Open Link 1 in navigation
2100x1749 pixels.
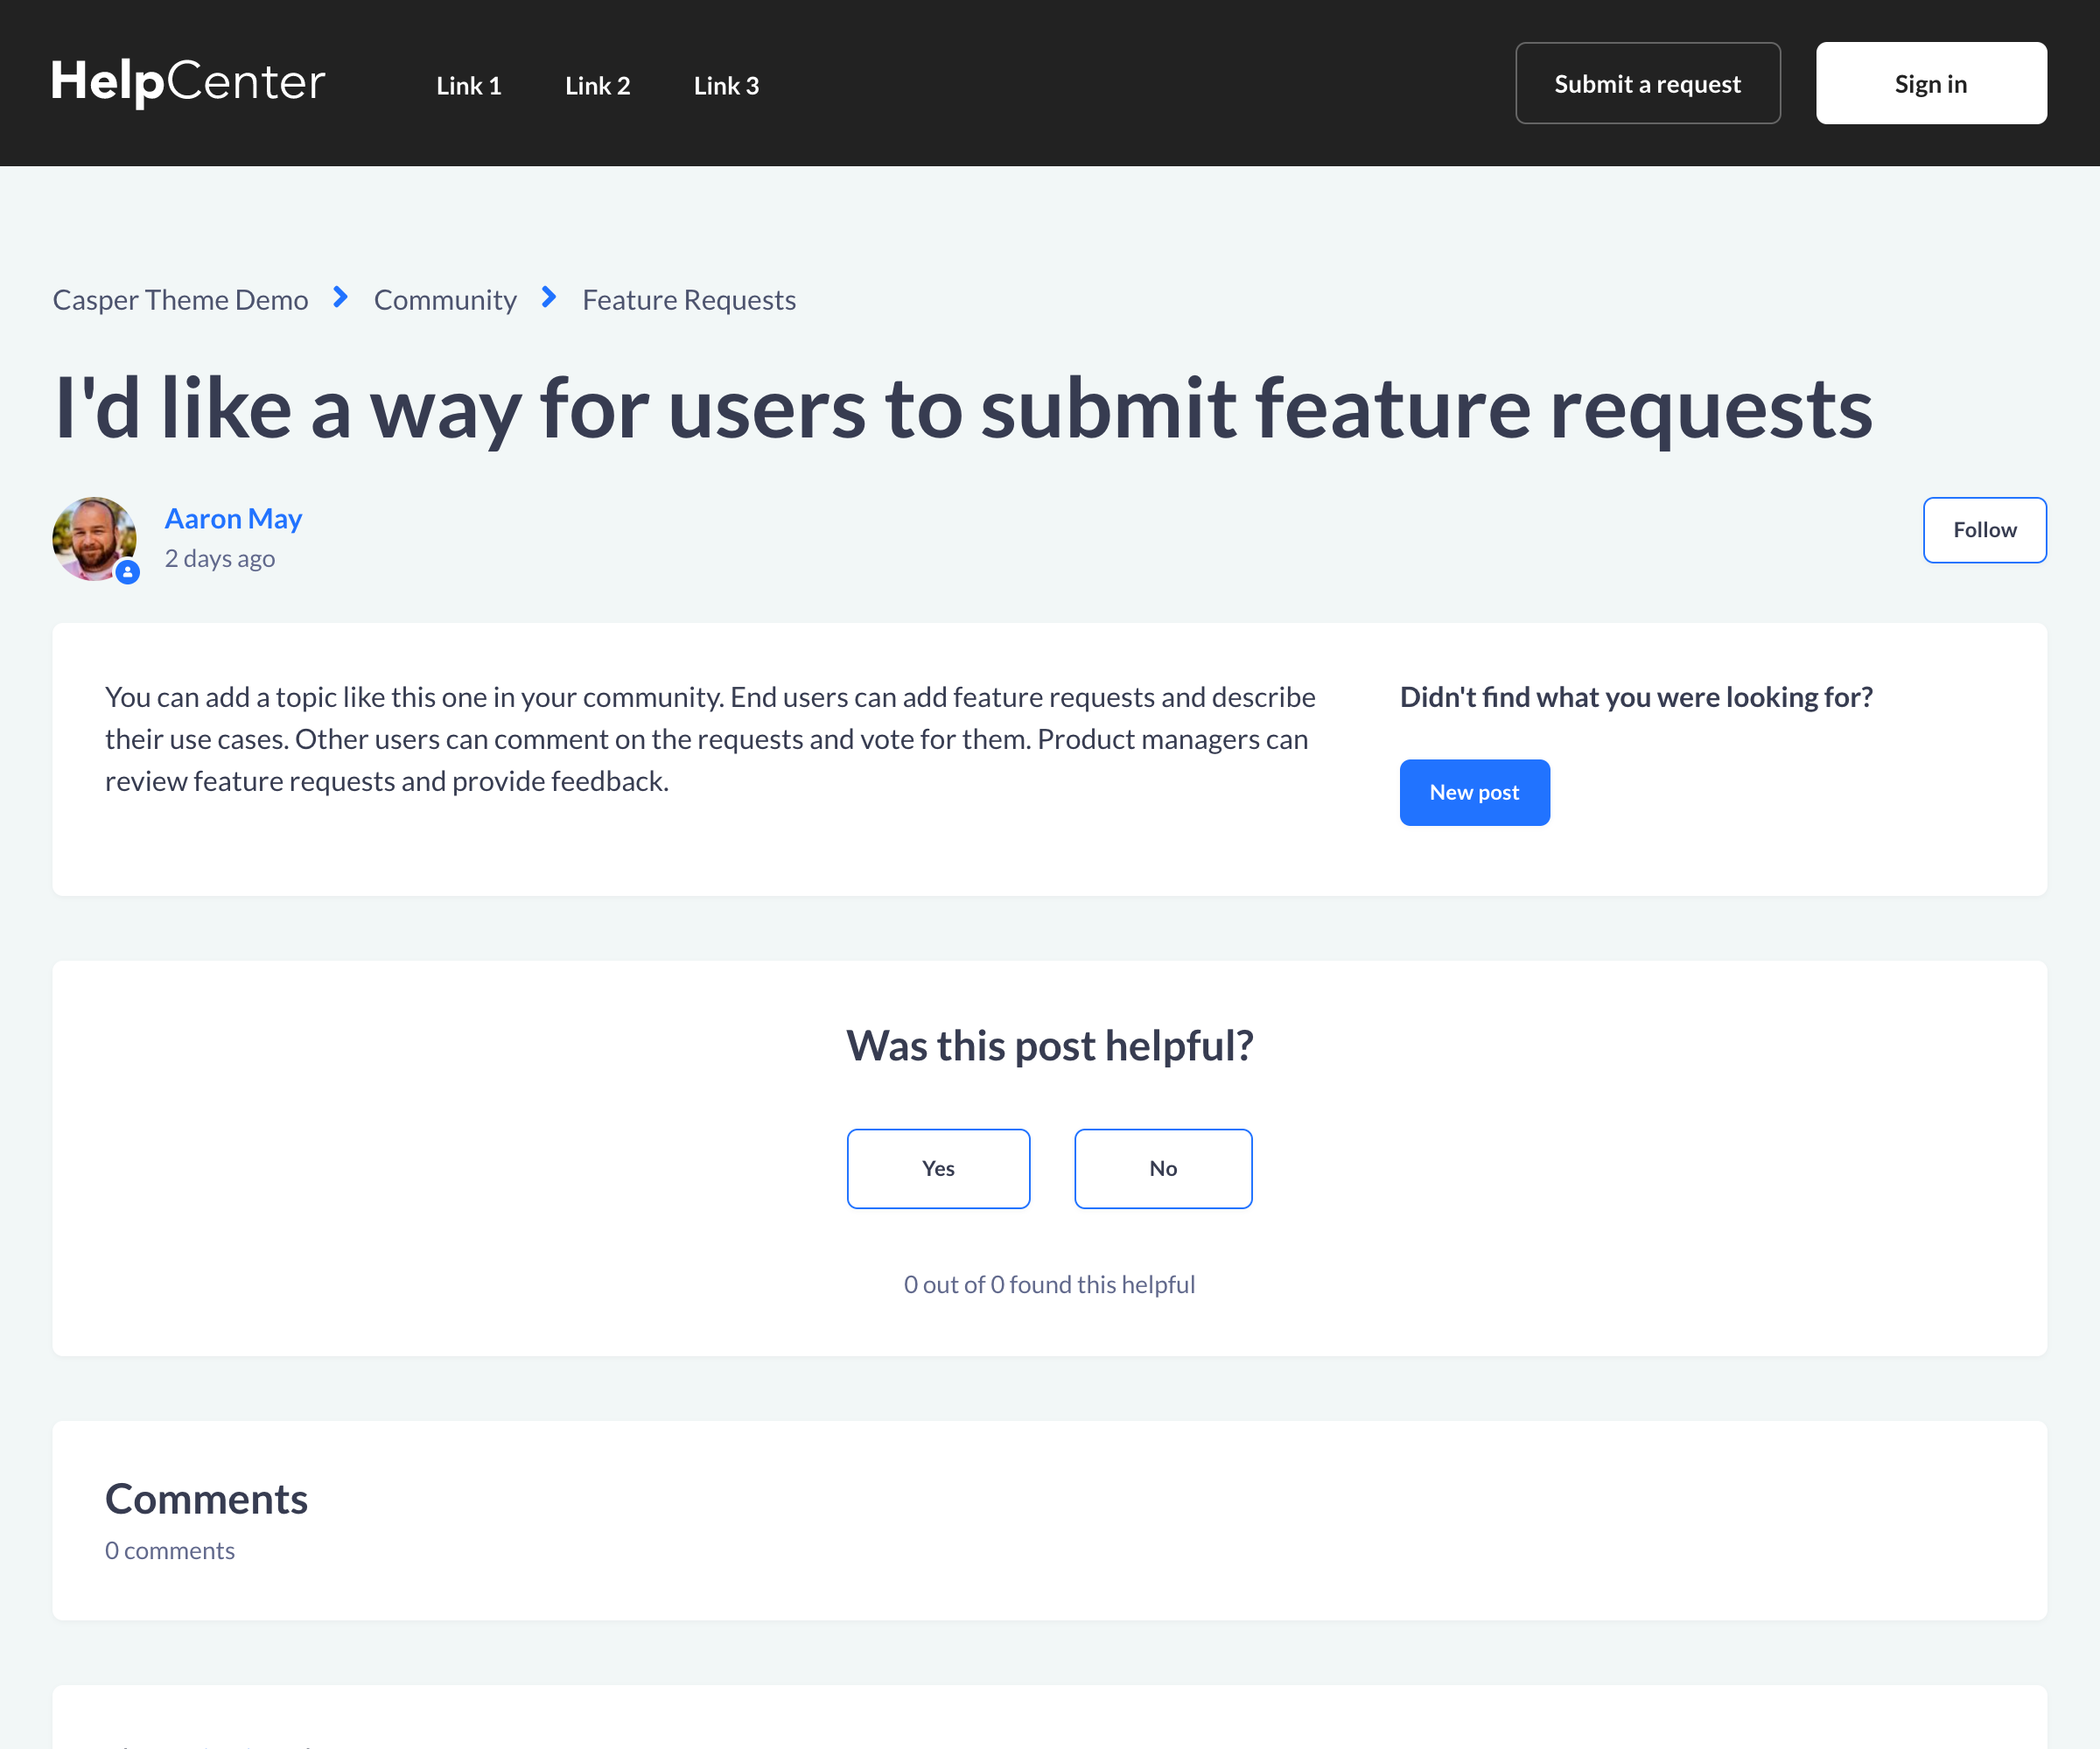(x=468, y=85)
